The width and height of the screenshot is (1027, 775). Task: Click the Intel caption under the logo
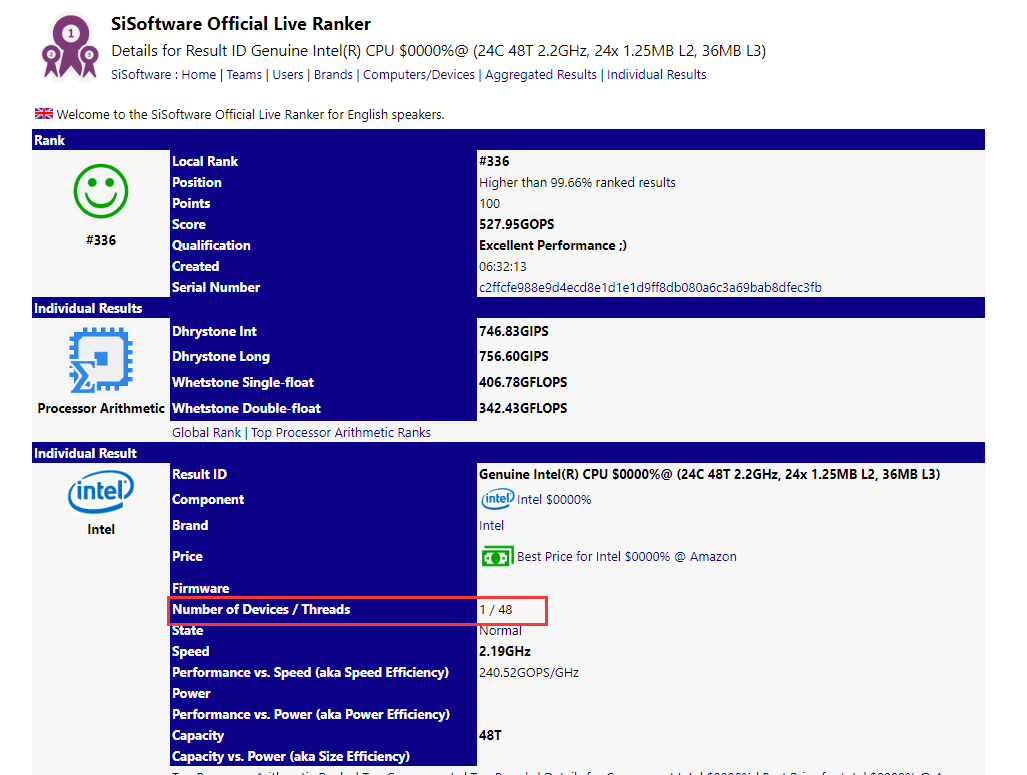click(x=101, y=529)
